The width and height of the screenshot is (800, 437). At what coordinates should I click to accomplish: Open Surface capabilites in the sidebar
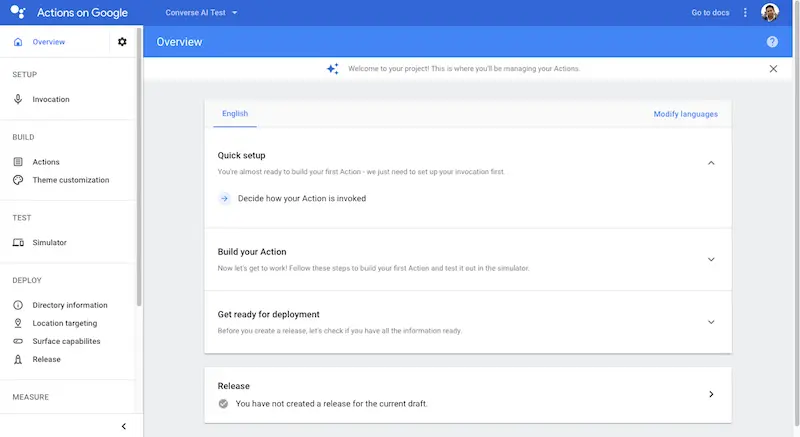66,341
